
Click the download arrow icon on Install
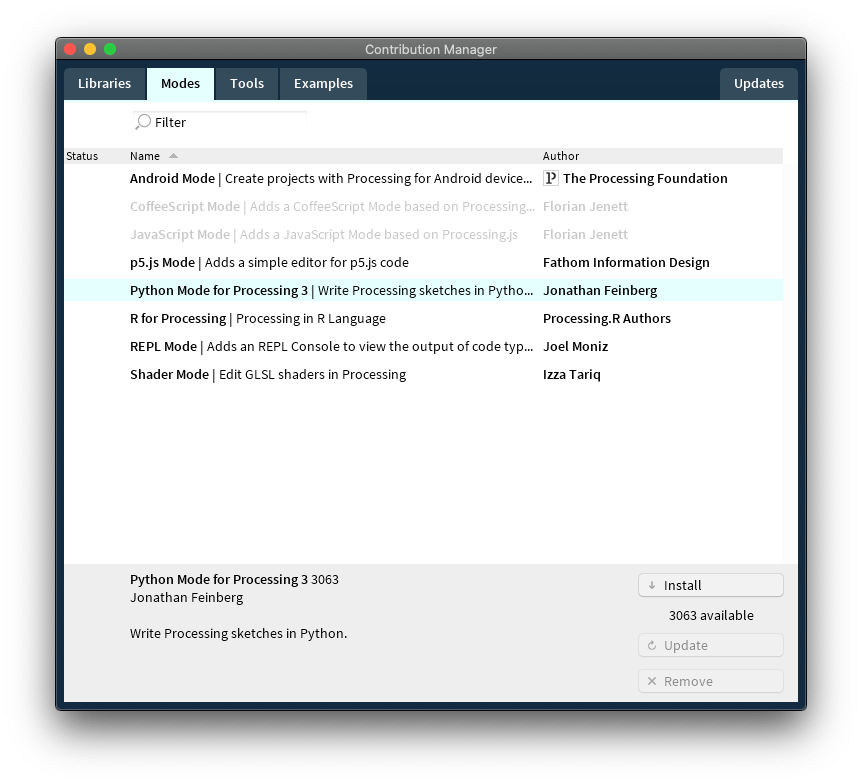coord(652,586)
